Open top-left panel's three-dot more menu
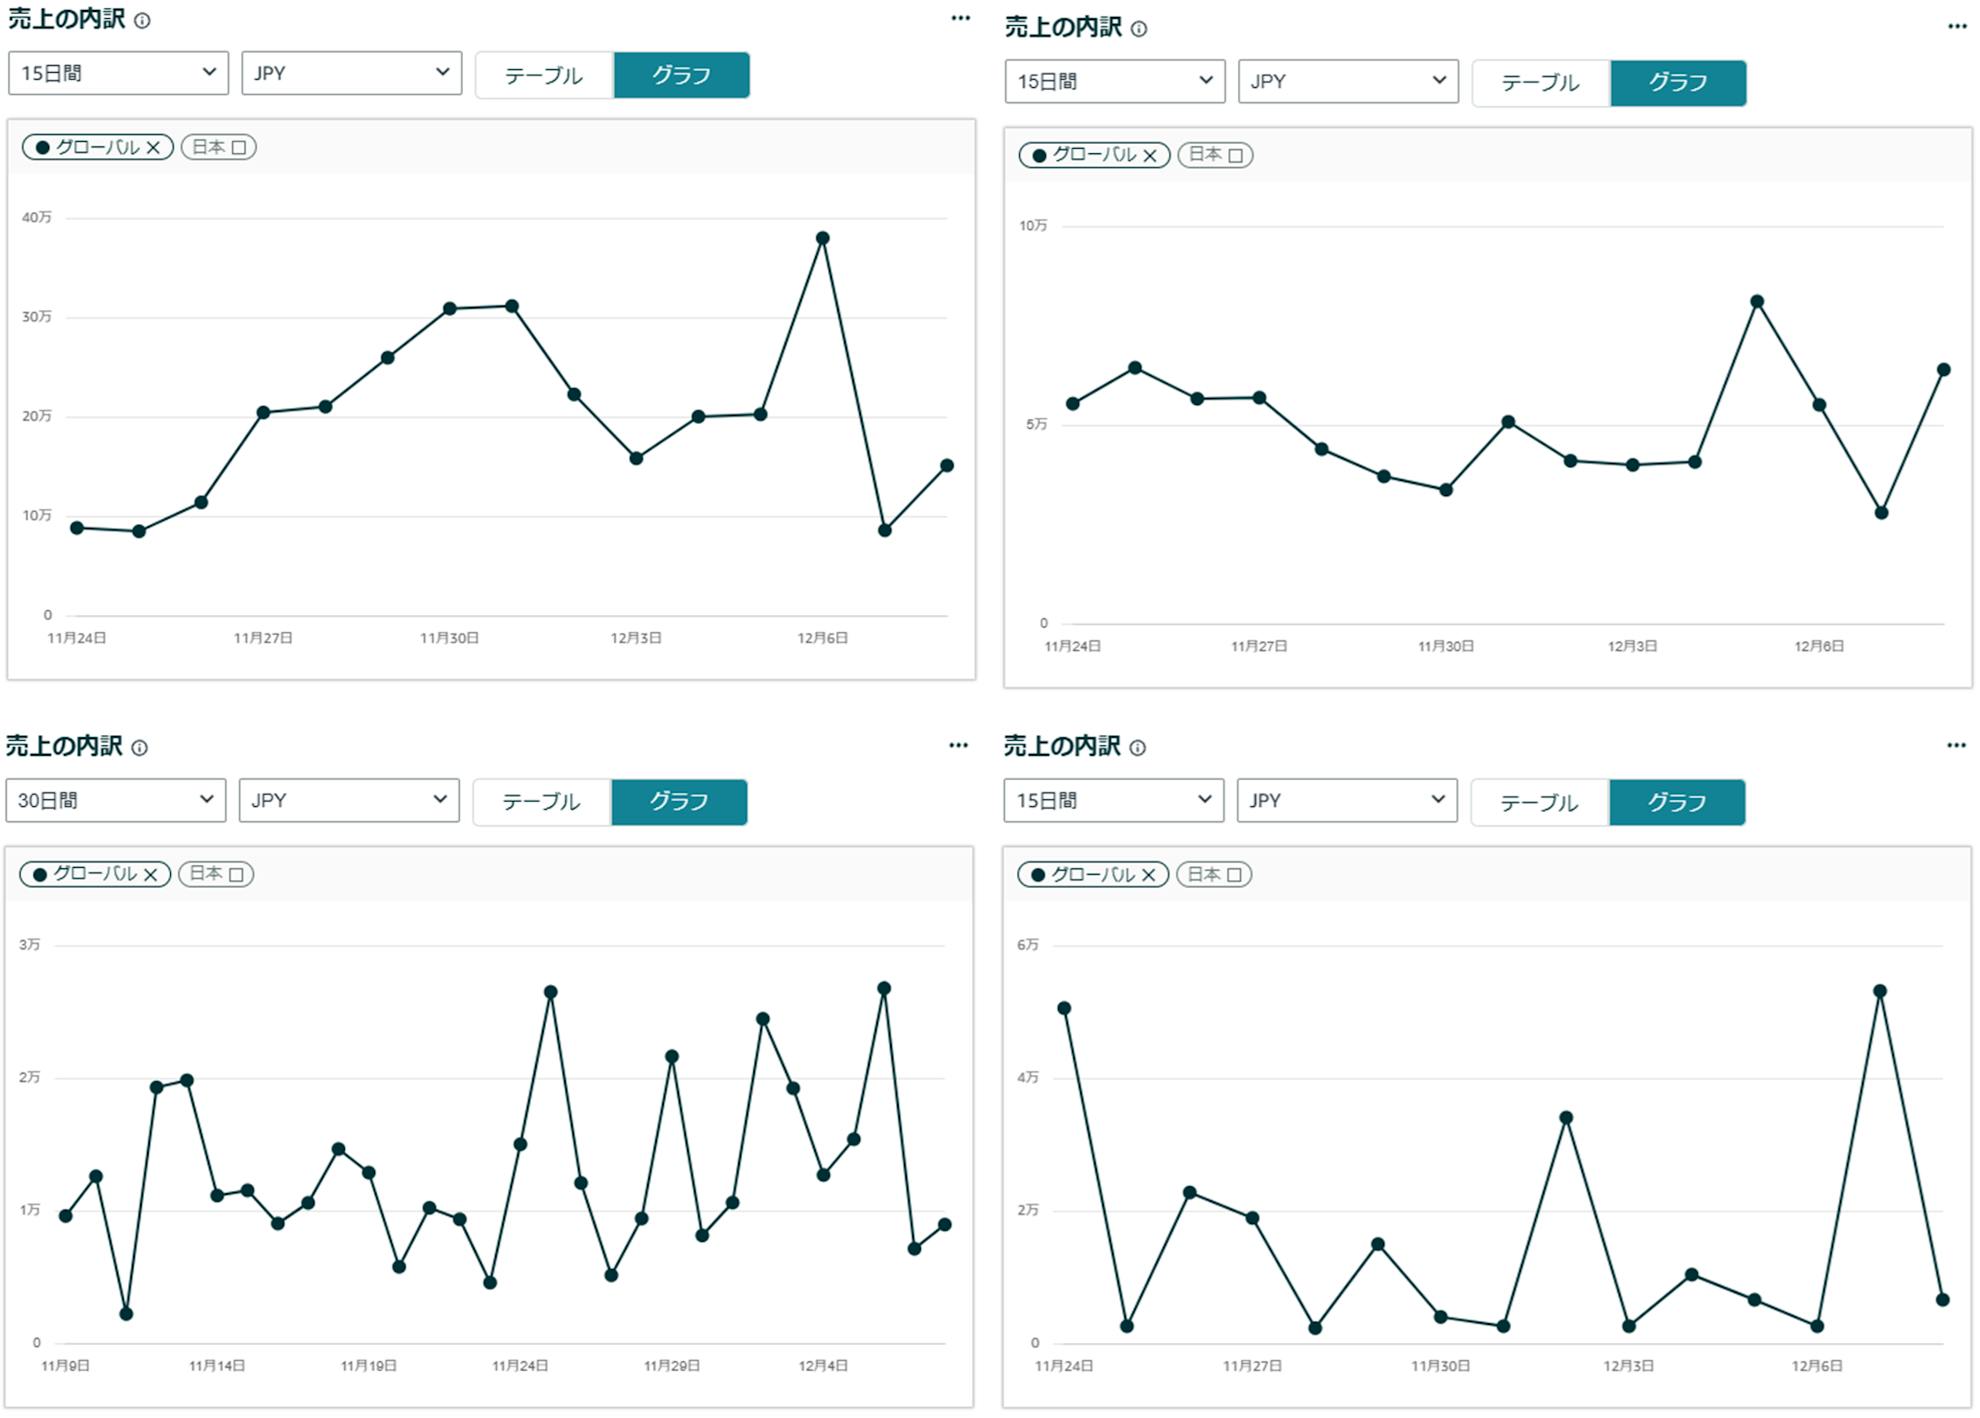Viewport: 1980px width, 1418px height. (x=961, y=19)
